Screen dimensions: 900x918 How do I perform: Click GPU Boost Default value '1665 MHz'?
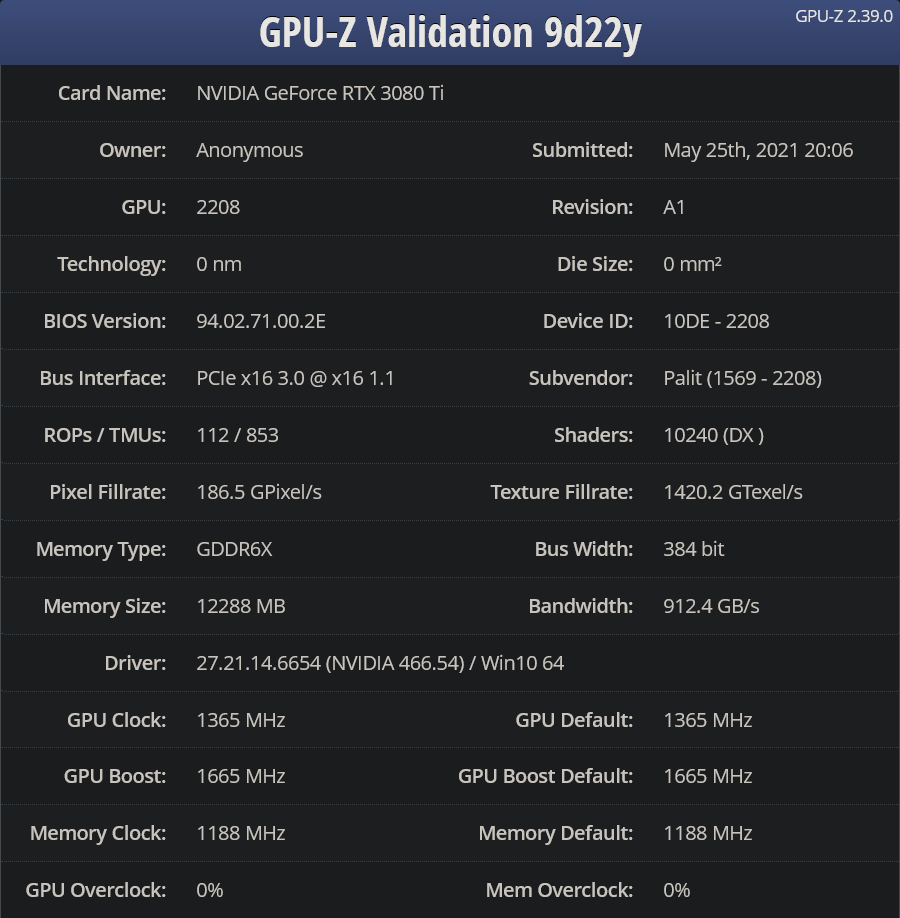click(x=707, y=776)
